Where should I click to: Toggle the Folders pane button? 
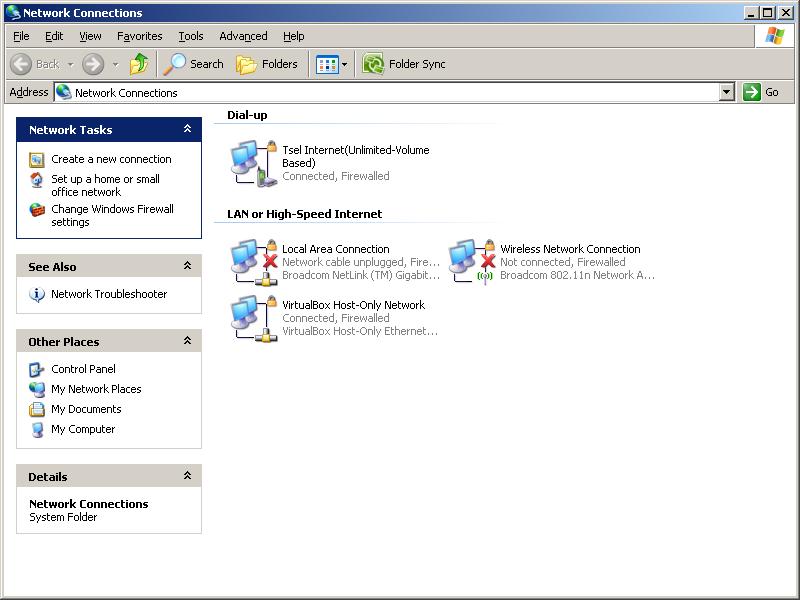pyautogui.click(x=267, y=64)
